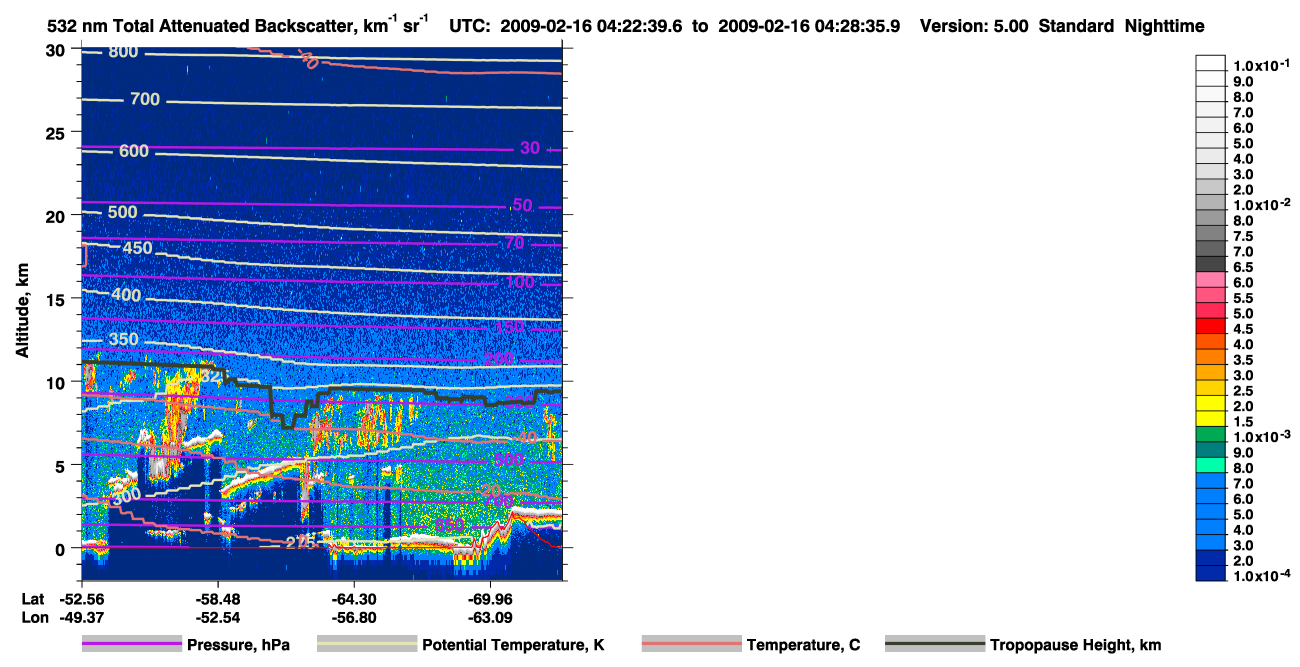Click the 800 K potential temperature contour label

[123, 52]
